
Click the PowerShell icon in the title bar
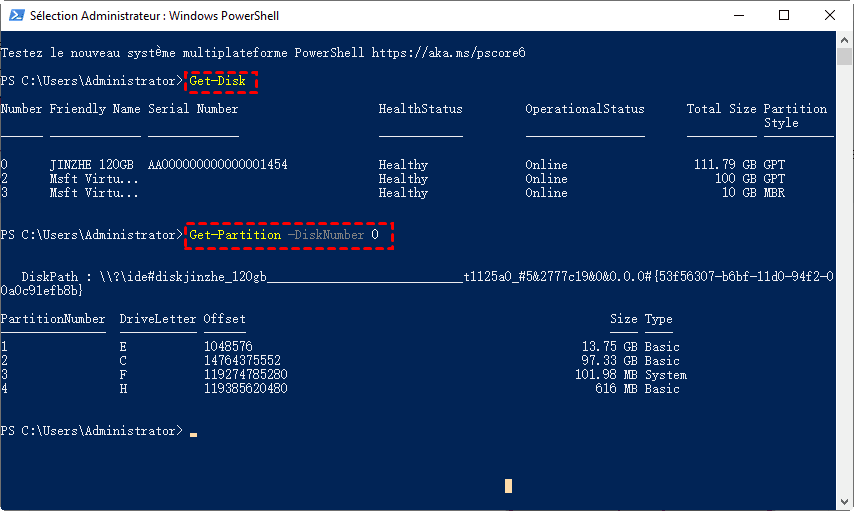[15, 16]
